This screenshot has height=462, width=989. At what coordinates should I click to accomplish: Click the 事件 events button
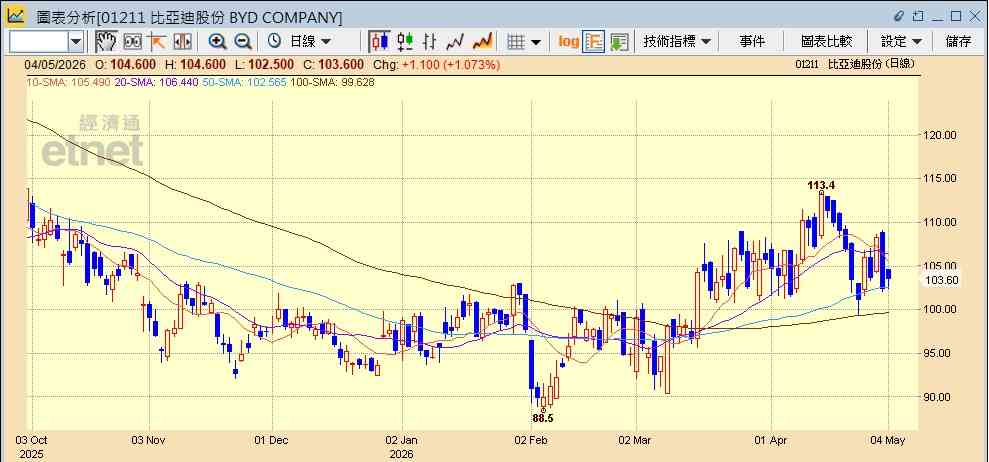tap(752, 42)
